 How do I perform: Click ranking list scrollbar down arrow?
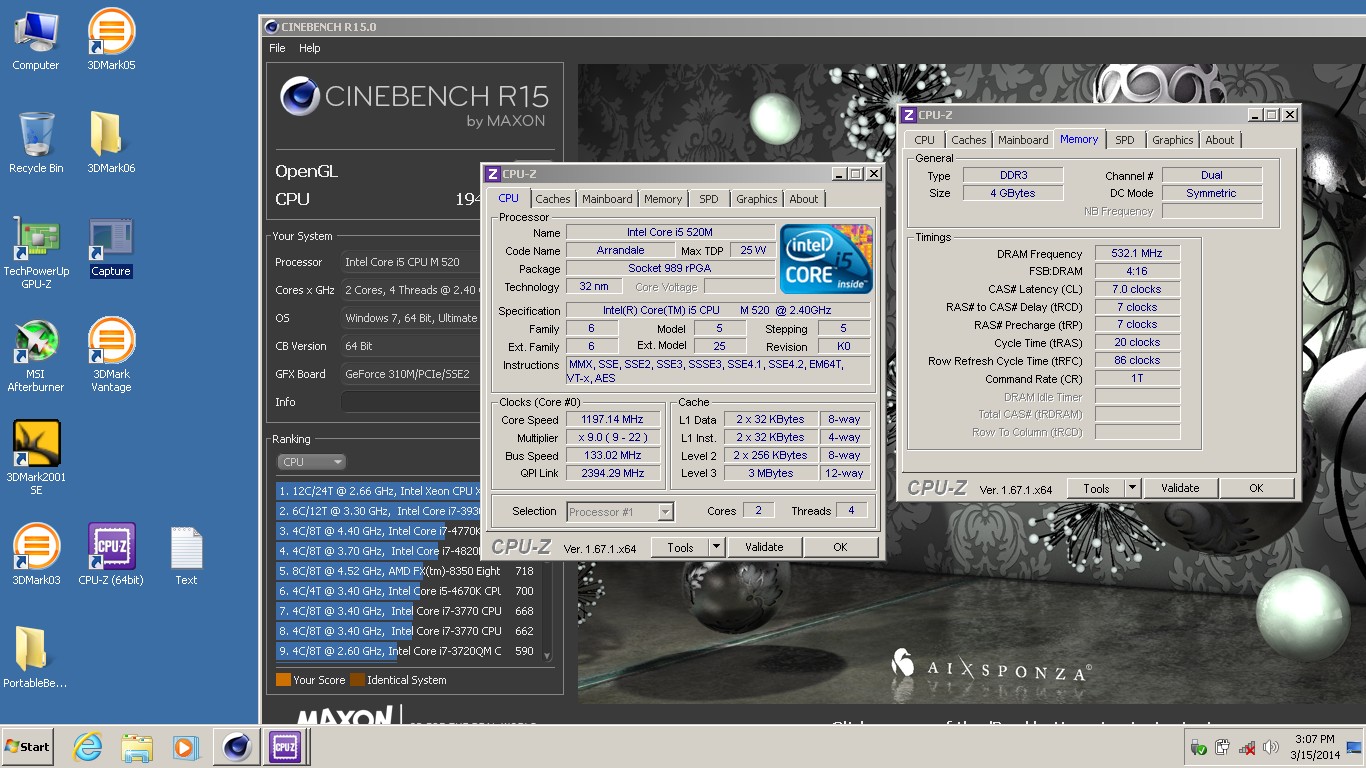pos(546,655)
